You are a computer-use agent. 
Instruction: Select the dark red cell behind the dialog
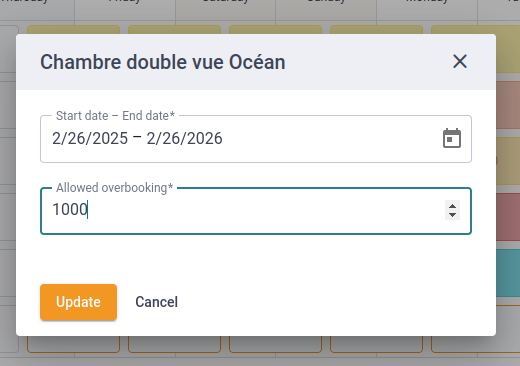click(x=508, y=217)
